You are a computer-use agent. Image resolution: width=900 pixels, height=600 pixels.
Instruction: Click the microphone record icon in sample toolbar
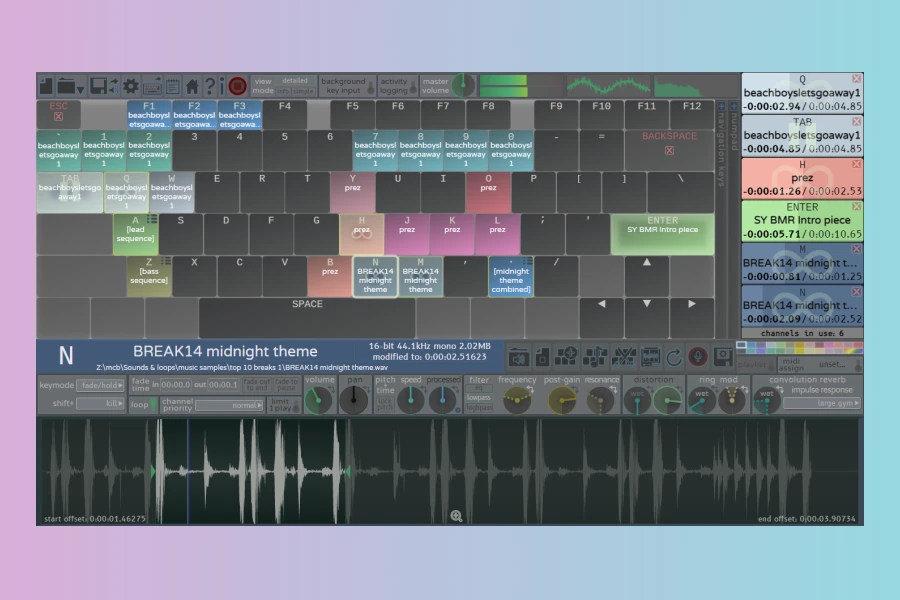click(697, 356)
